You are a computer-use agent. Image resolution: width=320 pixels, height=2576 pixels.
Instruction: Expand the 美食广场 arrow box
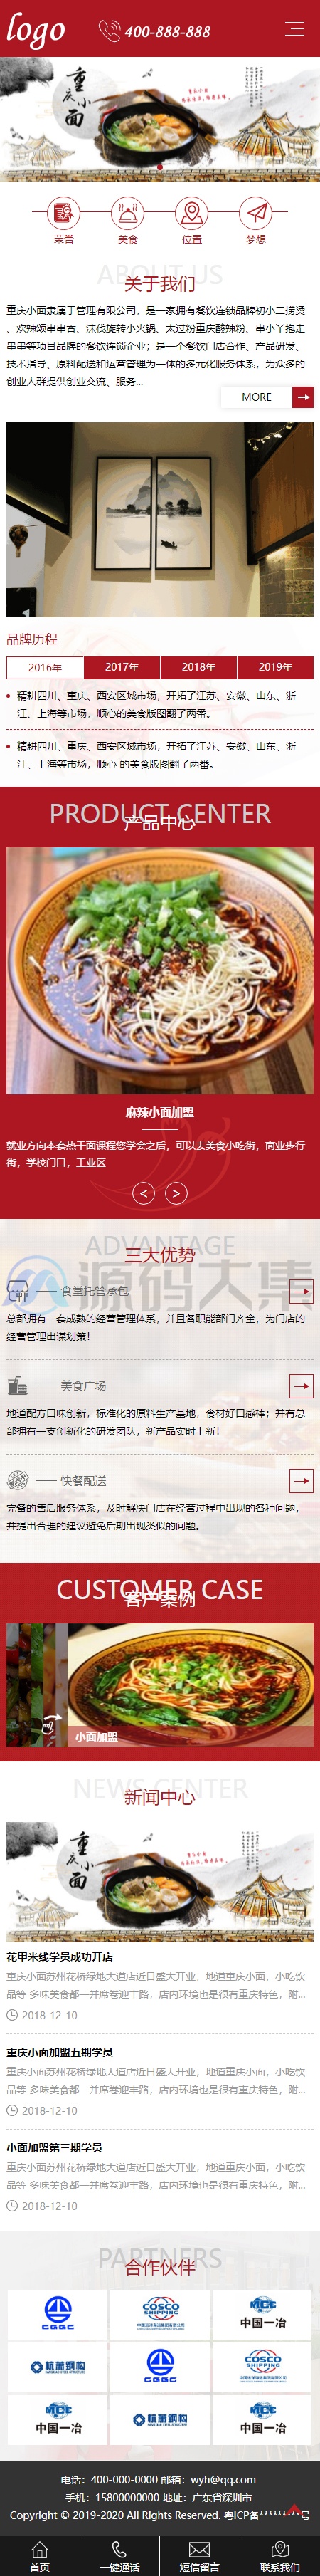pyautogui.click(x=301, y=1385)
